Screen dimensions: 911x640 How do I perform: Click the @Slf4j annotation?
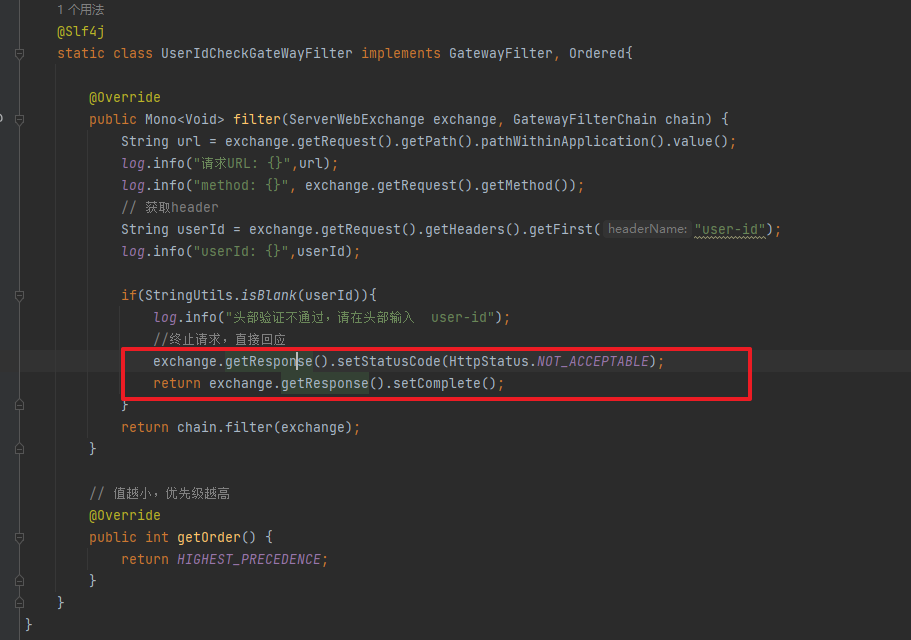[81, 31]
